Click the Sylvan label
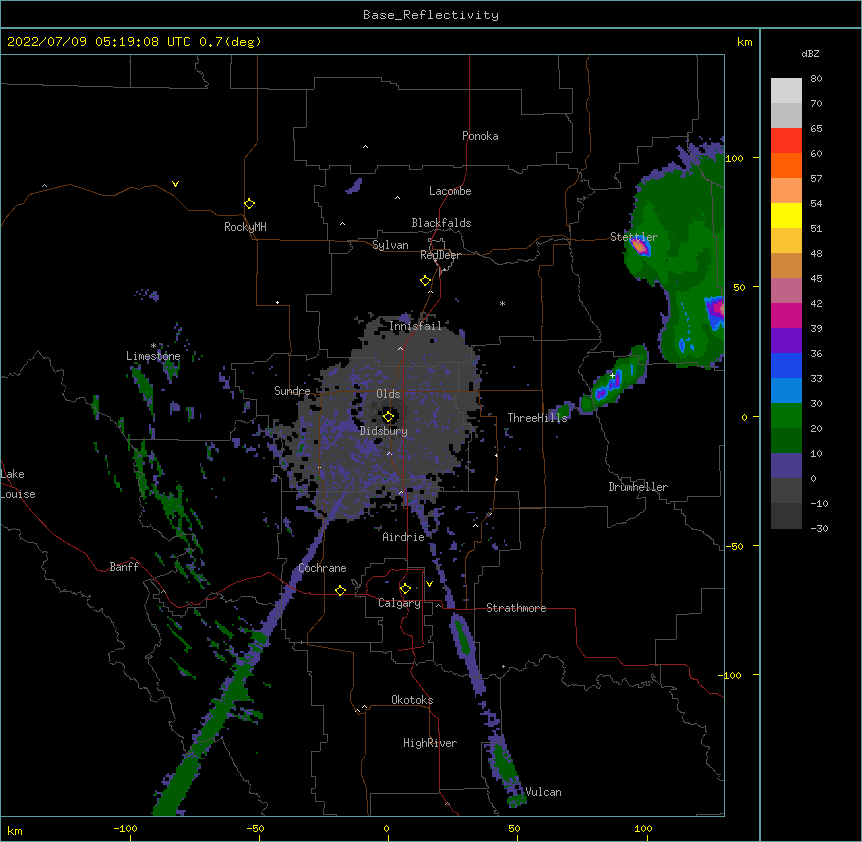The height and width of the screenshot is (842, 862). click(390, 245)
